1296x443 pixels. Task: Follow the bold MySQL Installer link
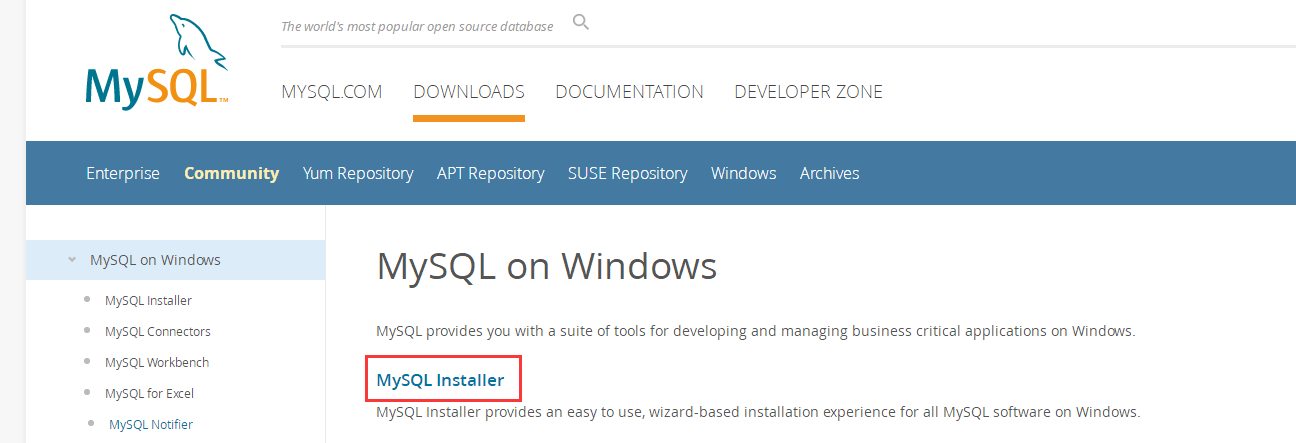(x=440, y=380)
